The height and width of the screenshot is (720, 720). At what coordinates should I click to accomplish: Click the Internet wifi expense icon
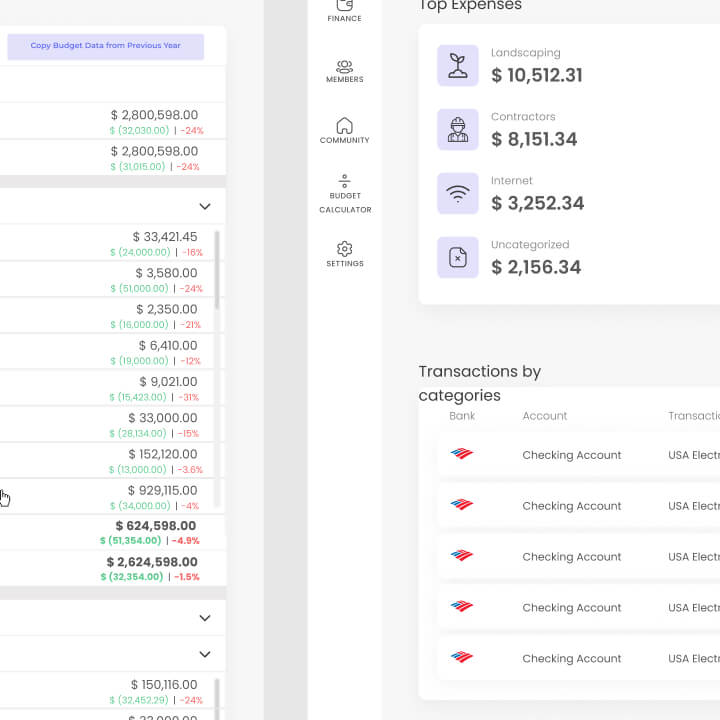coord(458,194)
